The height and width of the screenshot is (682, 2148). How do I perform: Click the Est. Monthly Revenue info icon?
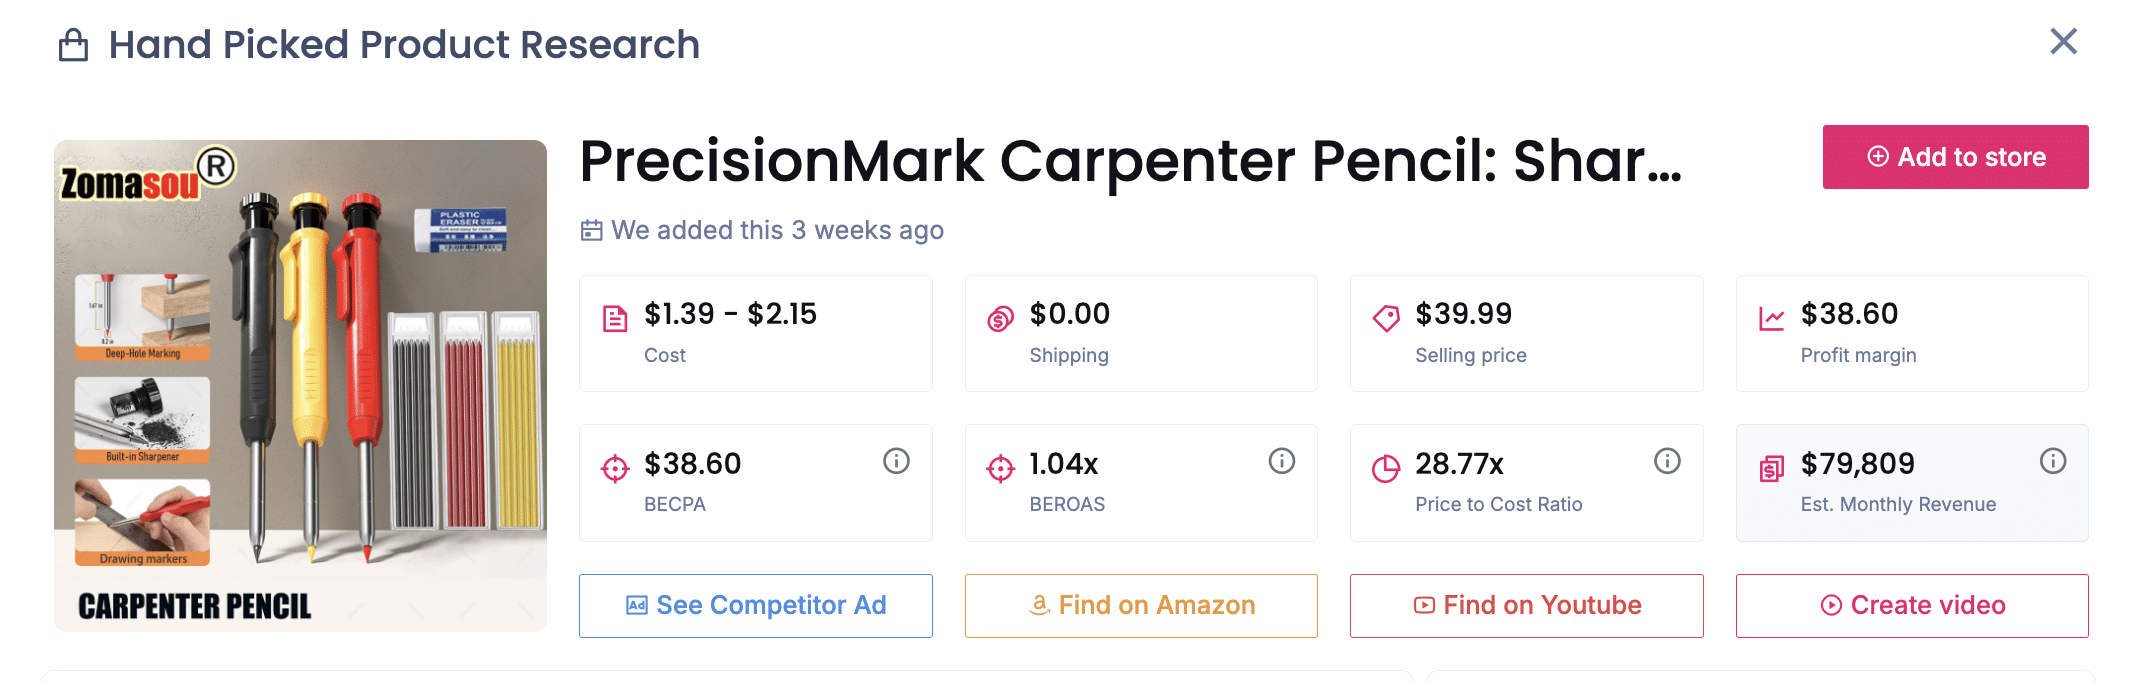click(x=2053, y=461)
